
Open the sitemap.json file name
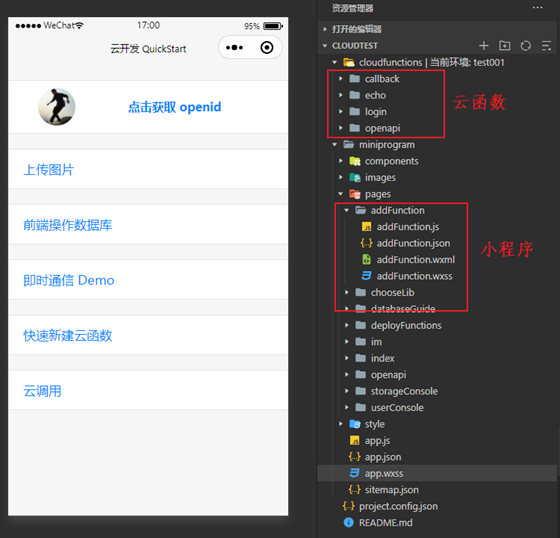coord(391,490)
